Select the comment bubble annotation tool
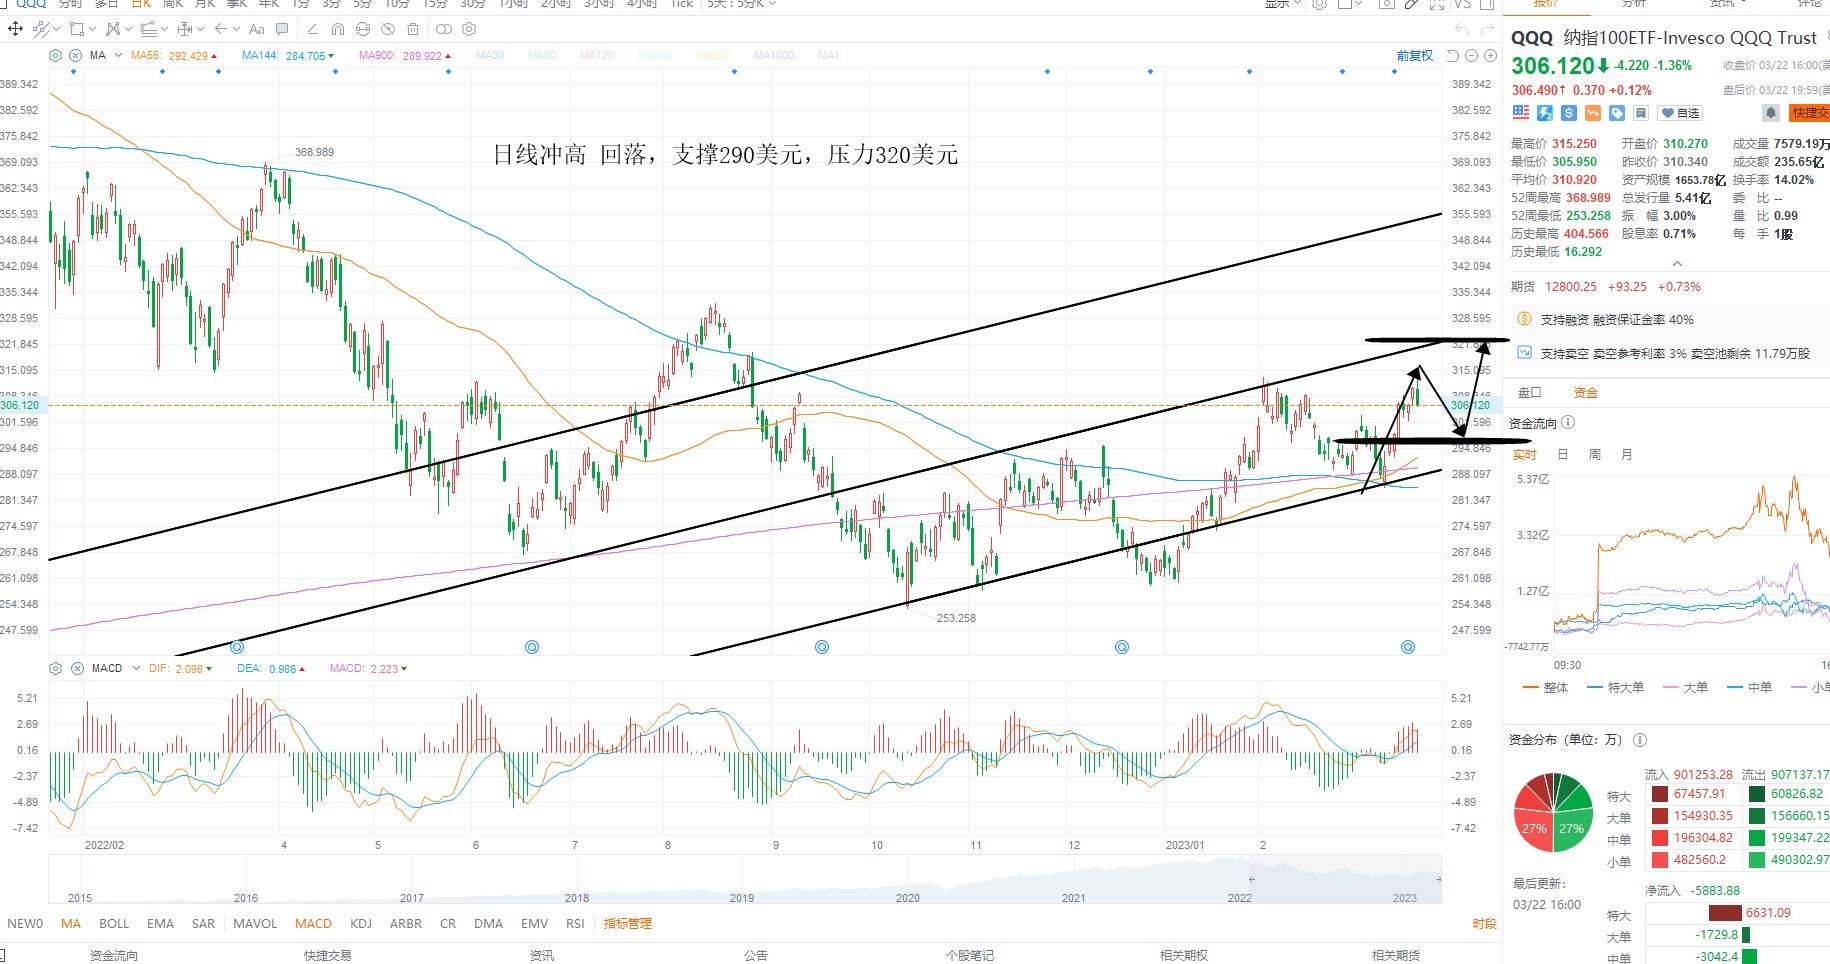This screenshot has height=964, width=1830. point(282,29)
